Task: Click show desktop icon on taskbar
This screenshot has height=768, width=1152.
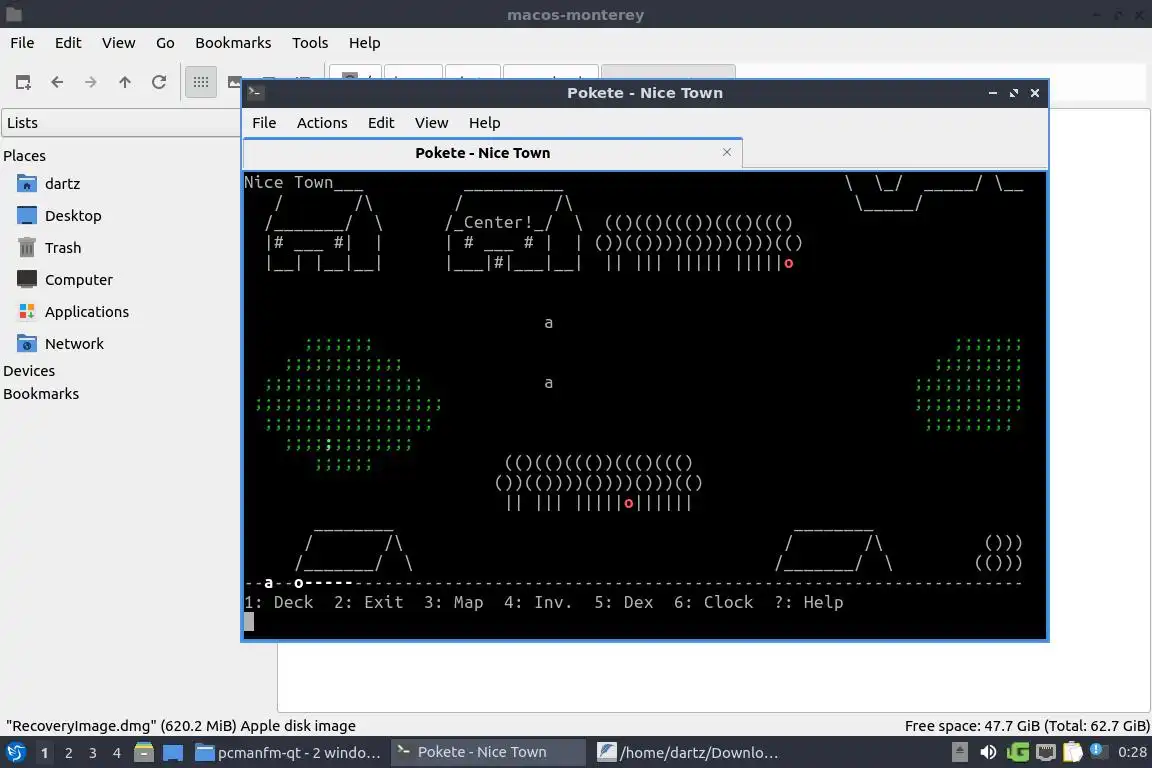Action: click(x=173, y=753)
